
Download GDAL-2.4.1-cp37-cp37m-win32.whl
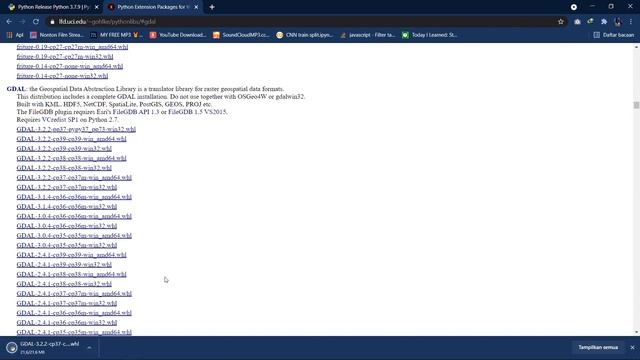[67, 303]
